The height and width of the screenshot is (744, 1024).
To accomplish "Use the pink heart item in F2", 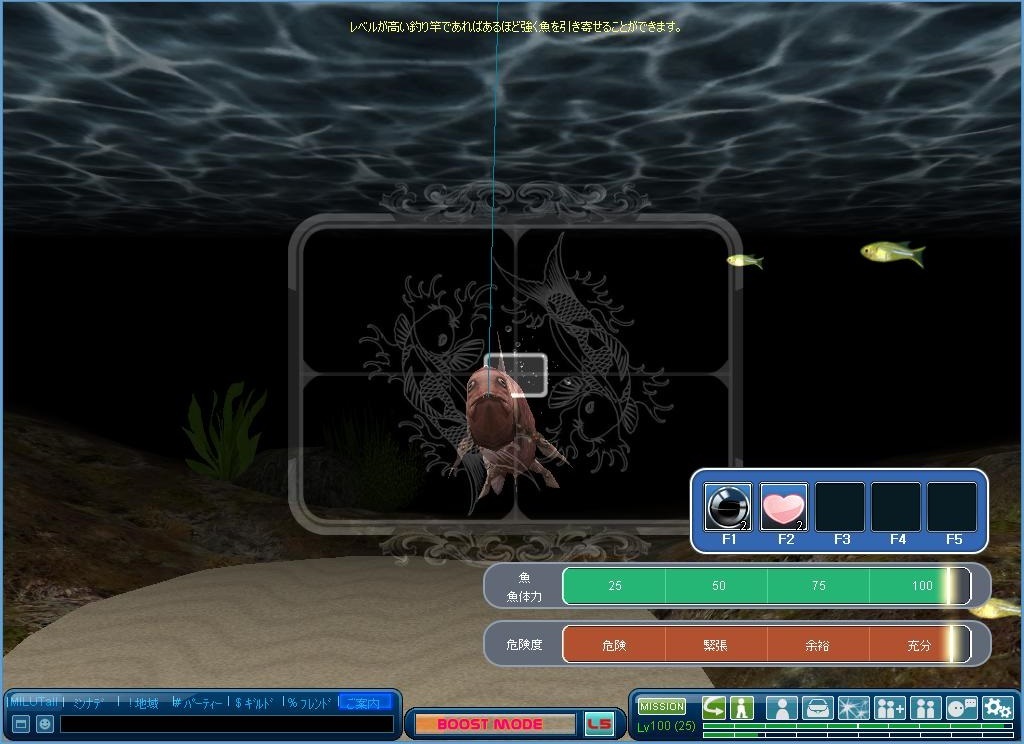I will point(784,506).
